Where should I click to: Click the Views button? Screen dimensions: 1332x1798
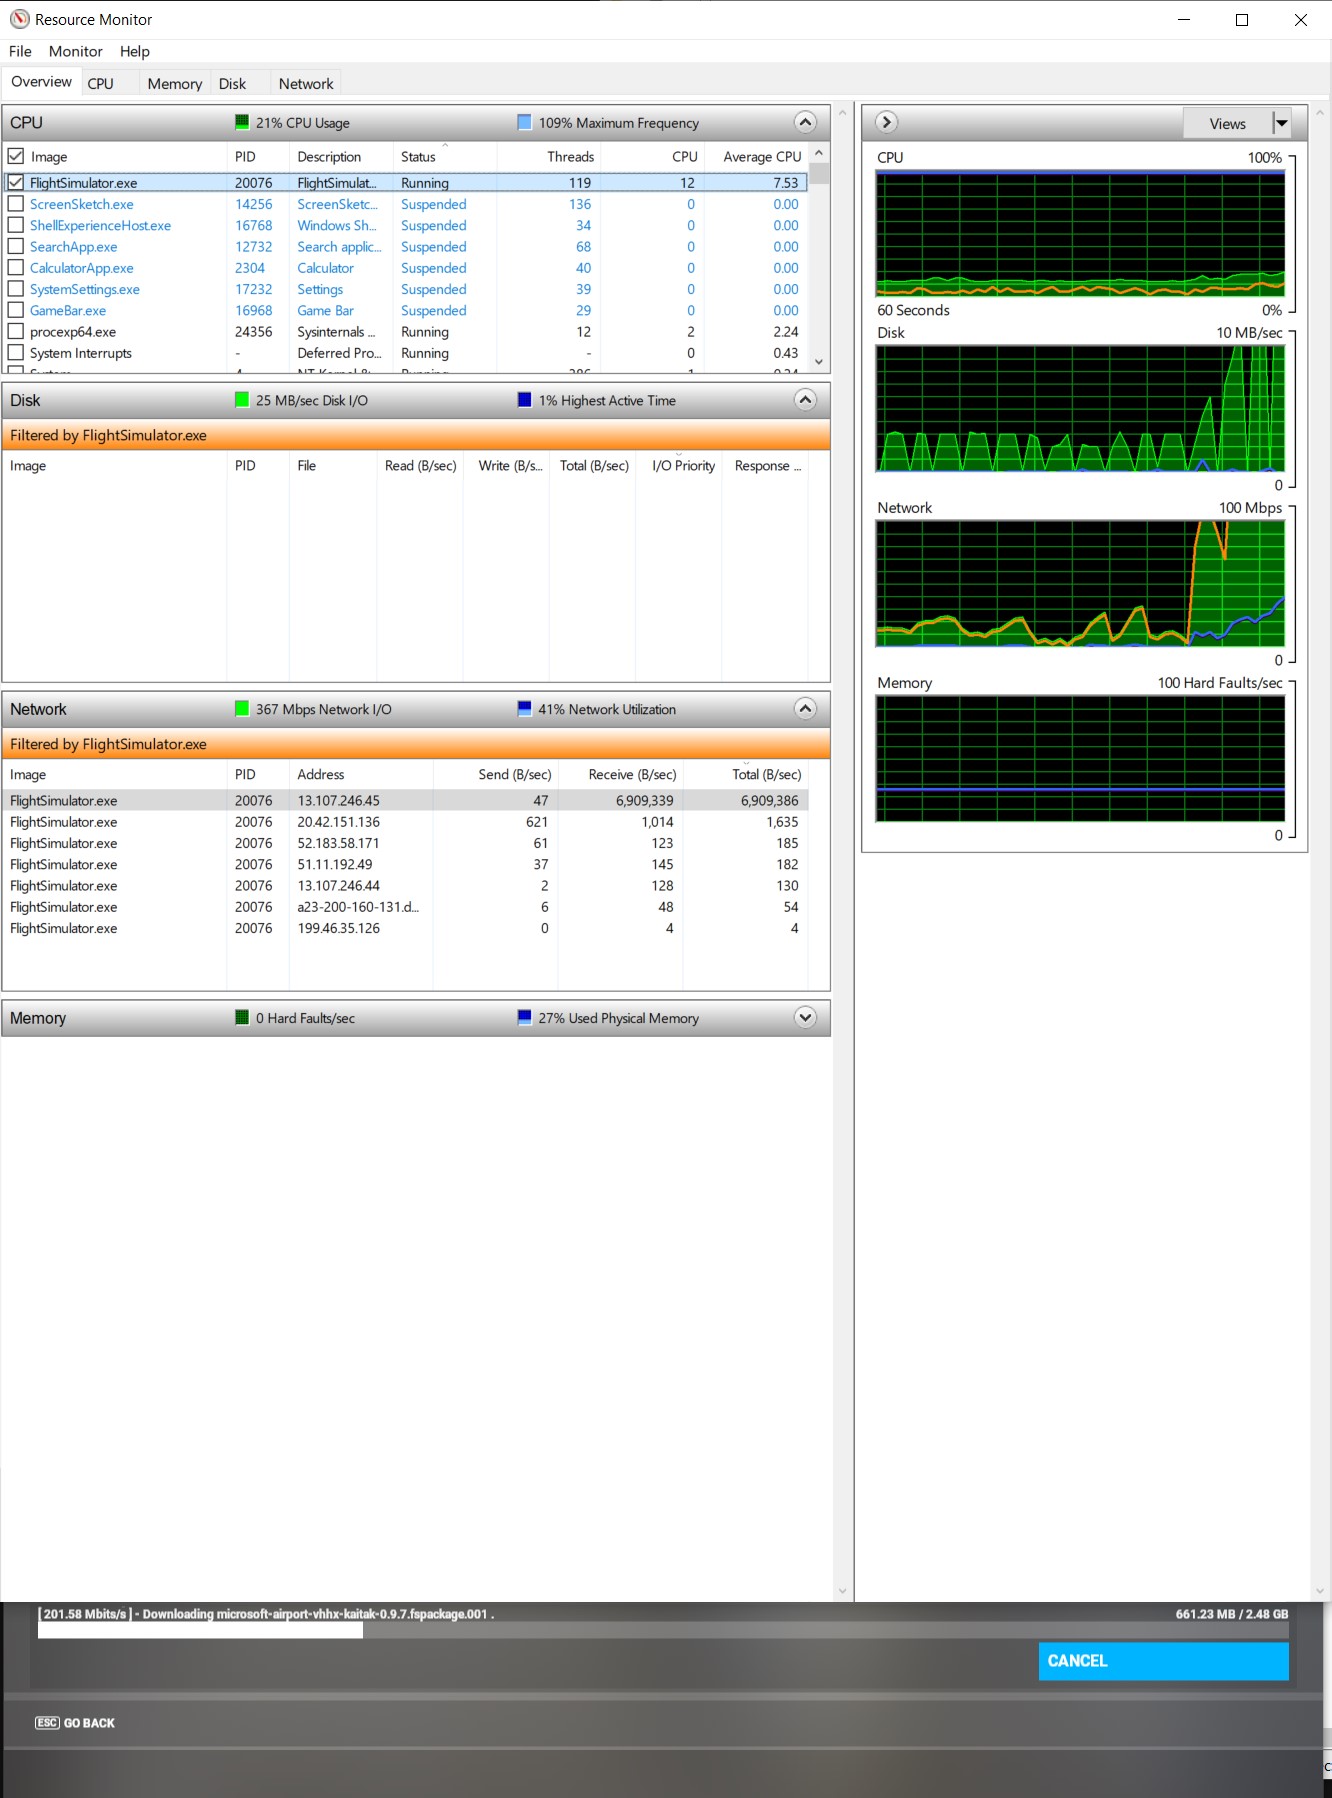click(1227, 123)
